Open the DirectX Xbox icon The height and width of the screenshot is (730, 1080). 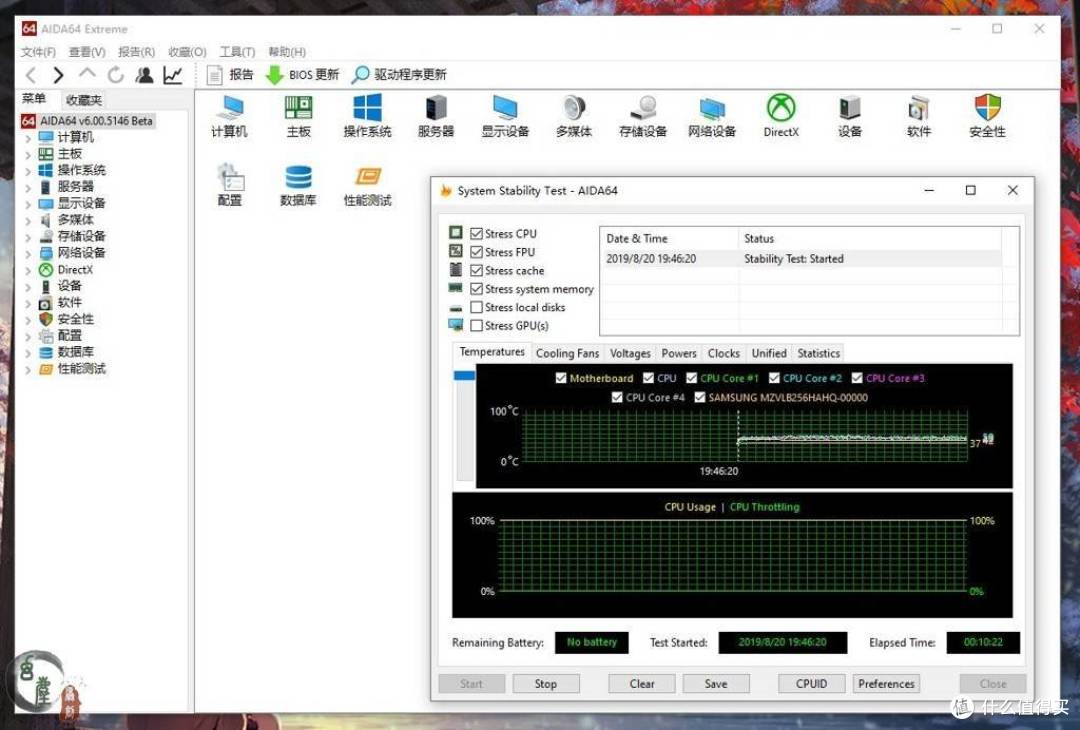click(780, 108)
